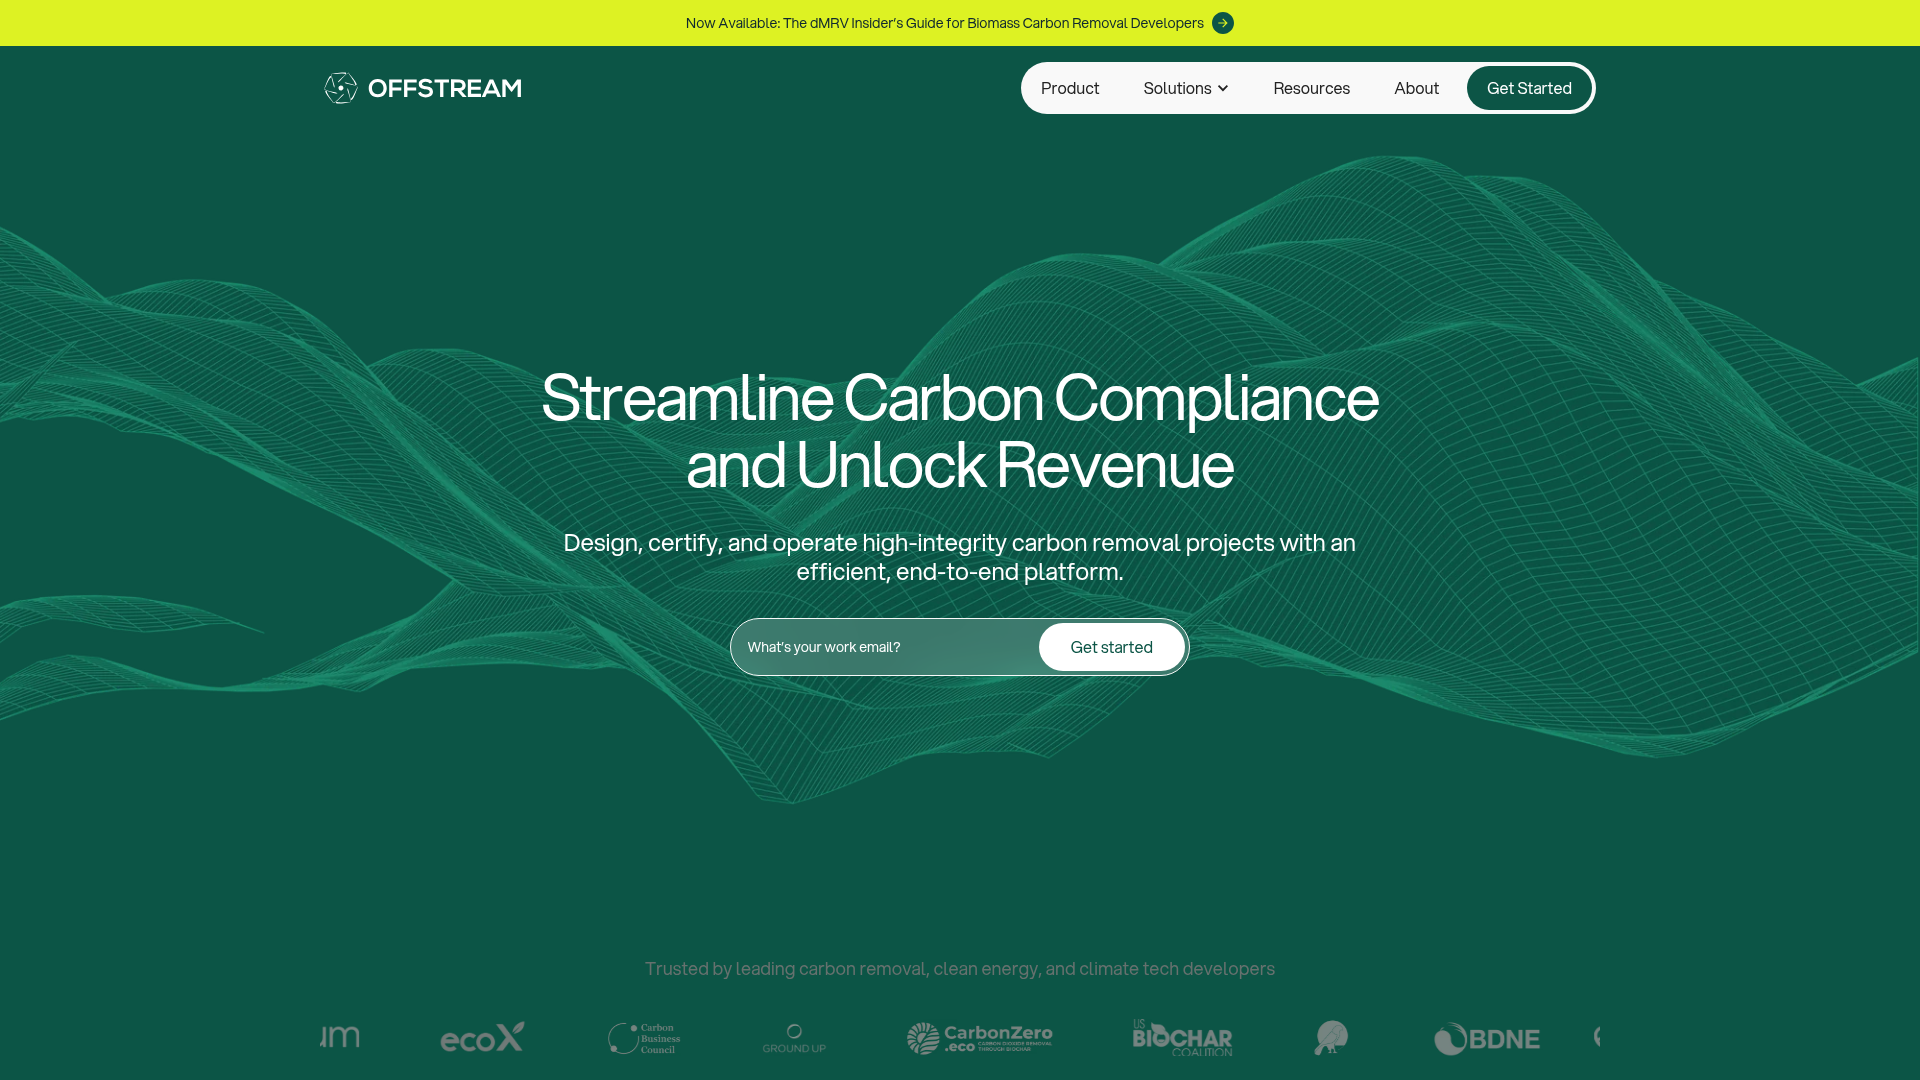Click the BDNE partner logo
Image resolution: width=1920 pixels, height=1080 pixels.
[1487, 1039]
